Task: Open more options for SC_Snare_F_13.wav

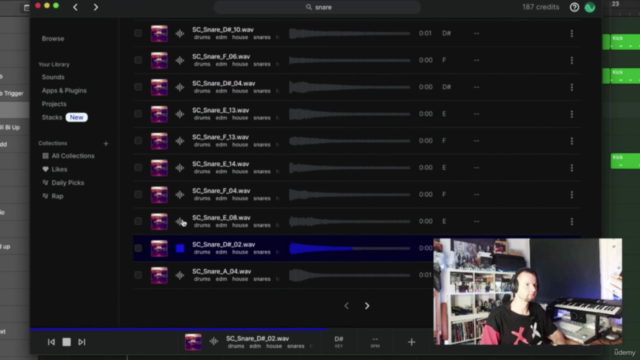Action: (571, 141)
